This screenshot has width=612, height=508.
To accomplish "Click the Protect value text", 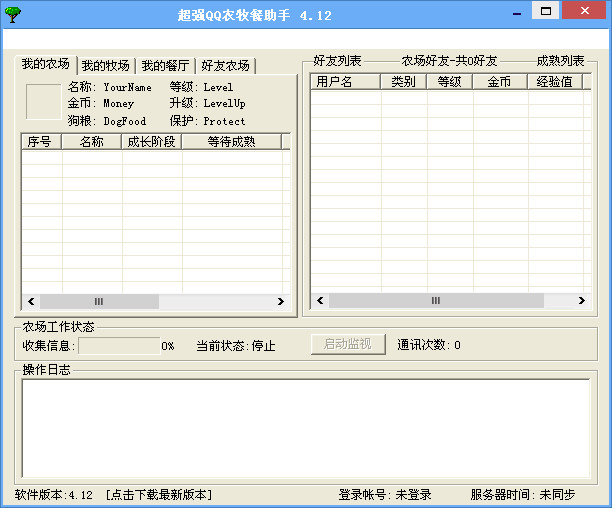I will pos(224,121).
